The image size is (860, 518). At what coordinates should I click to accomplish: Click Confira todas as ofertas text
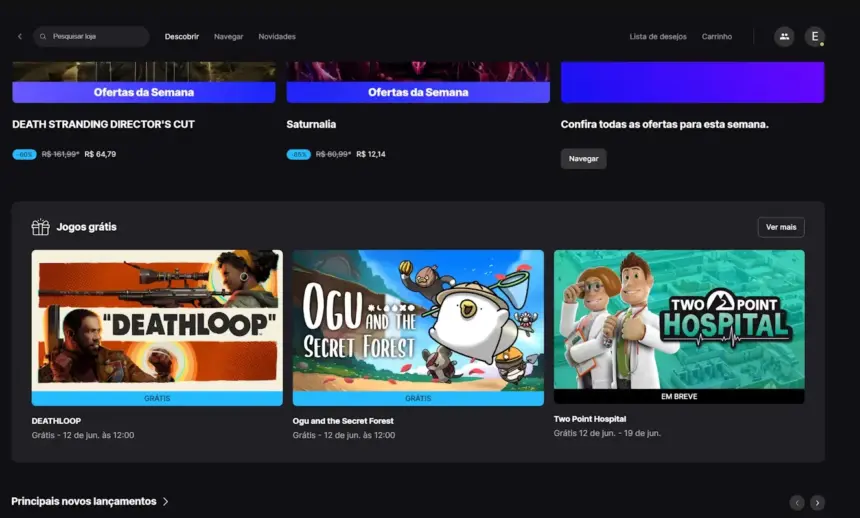664,125
